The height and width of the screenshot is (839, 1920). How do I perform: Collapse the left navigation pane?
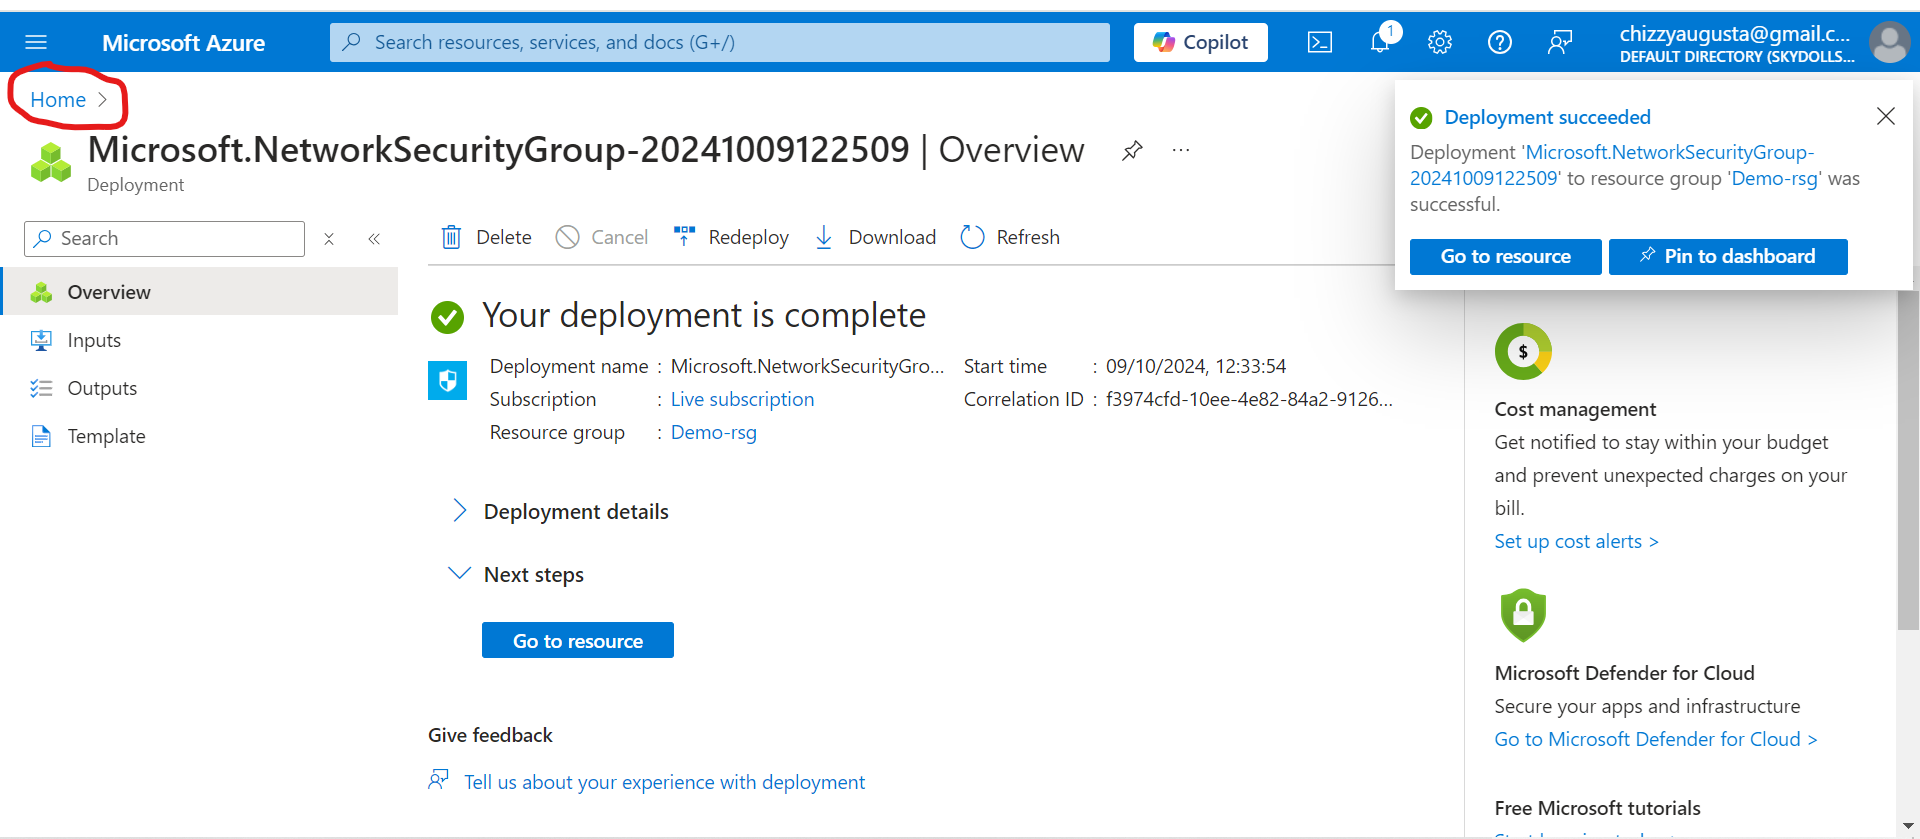(x=374, y=239)
